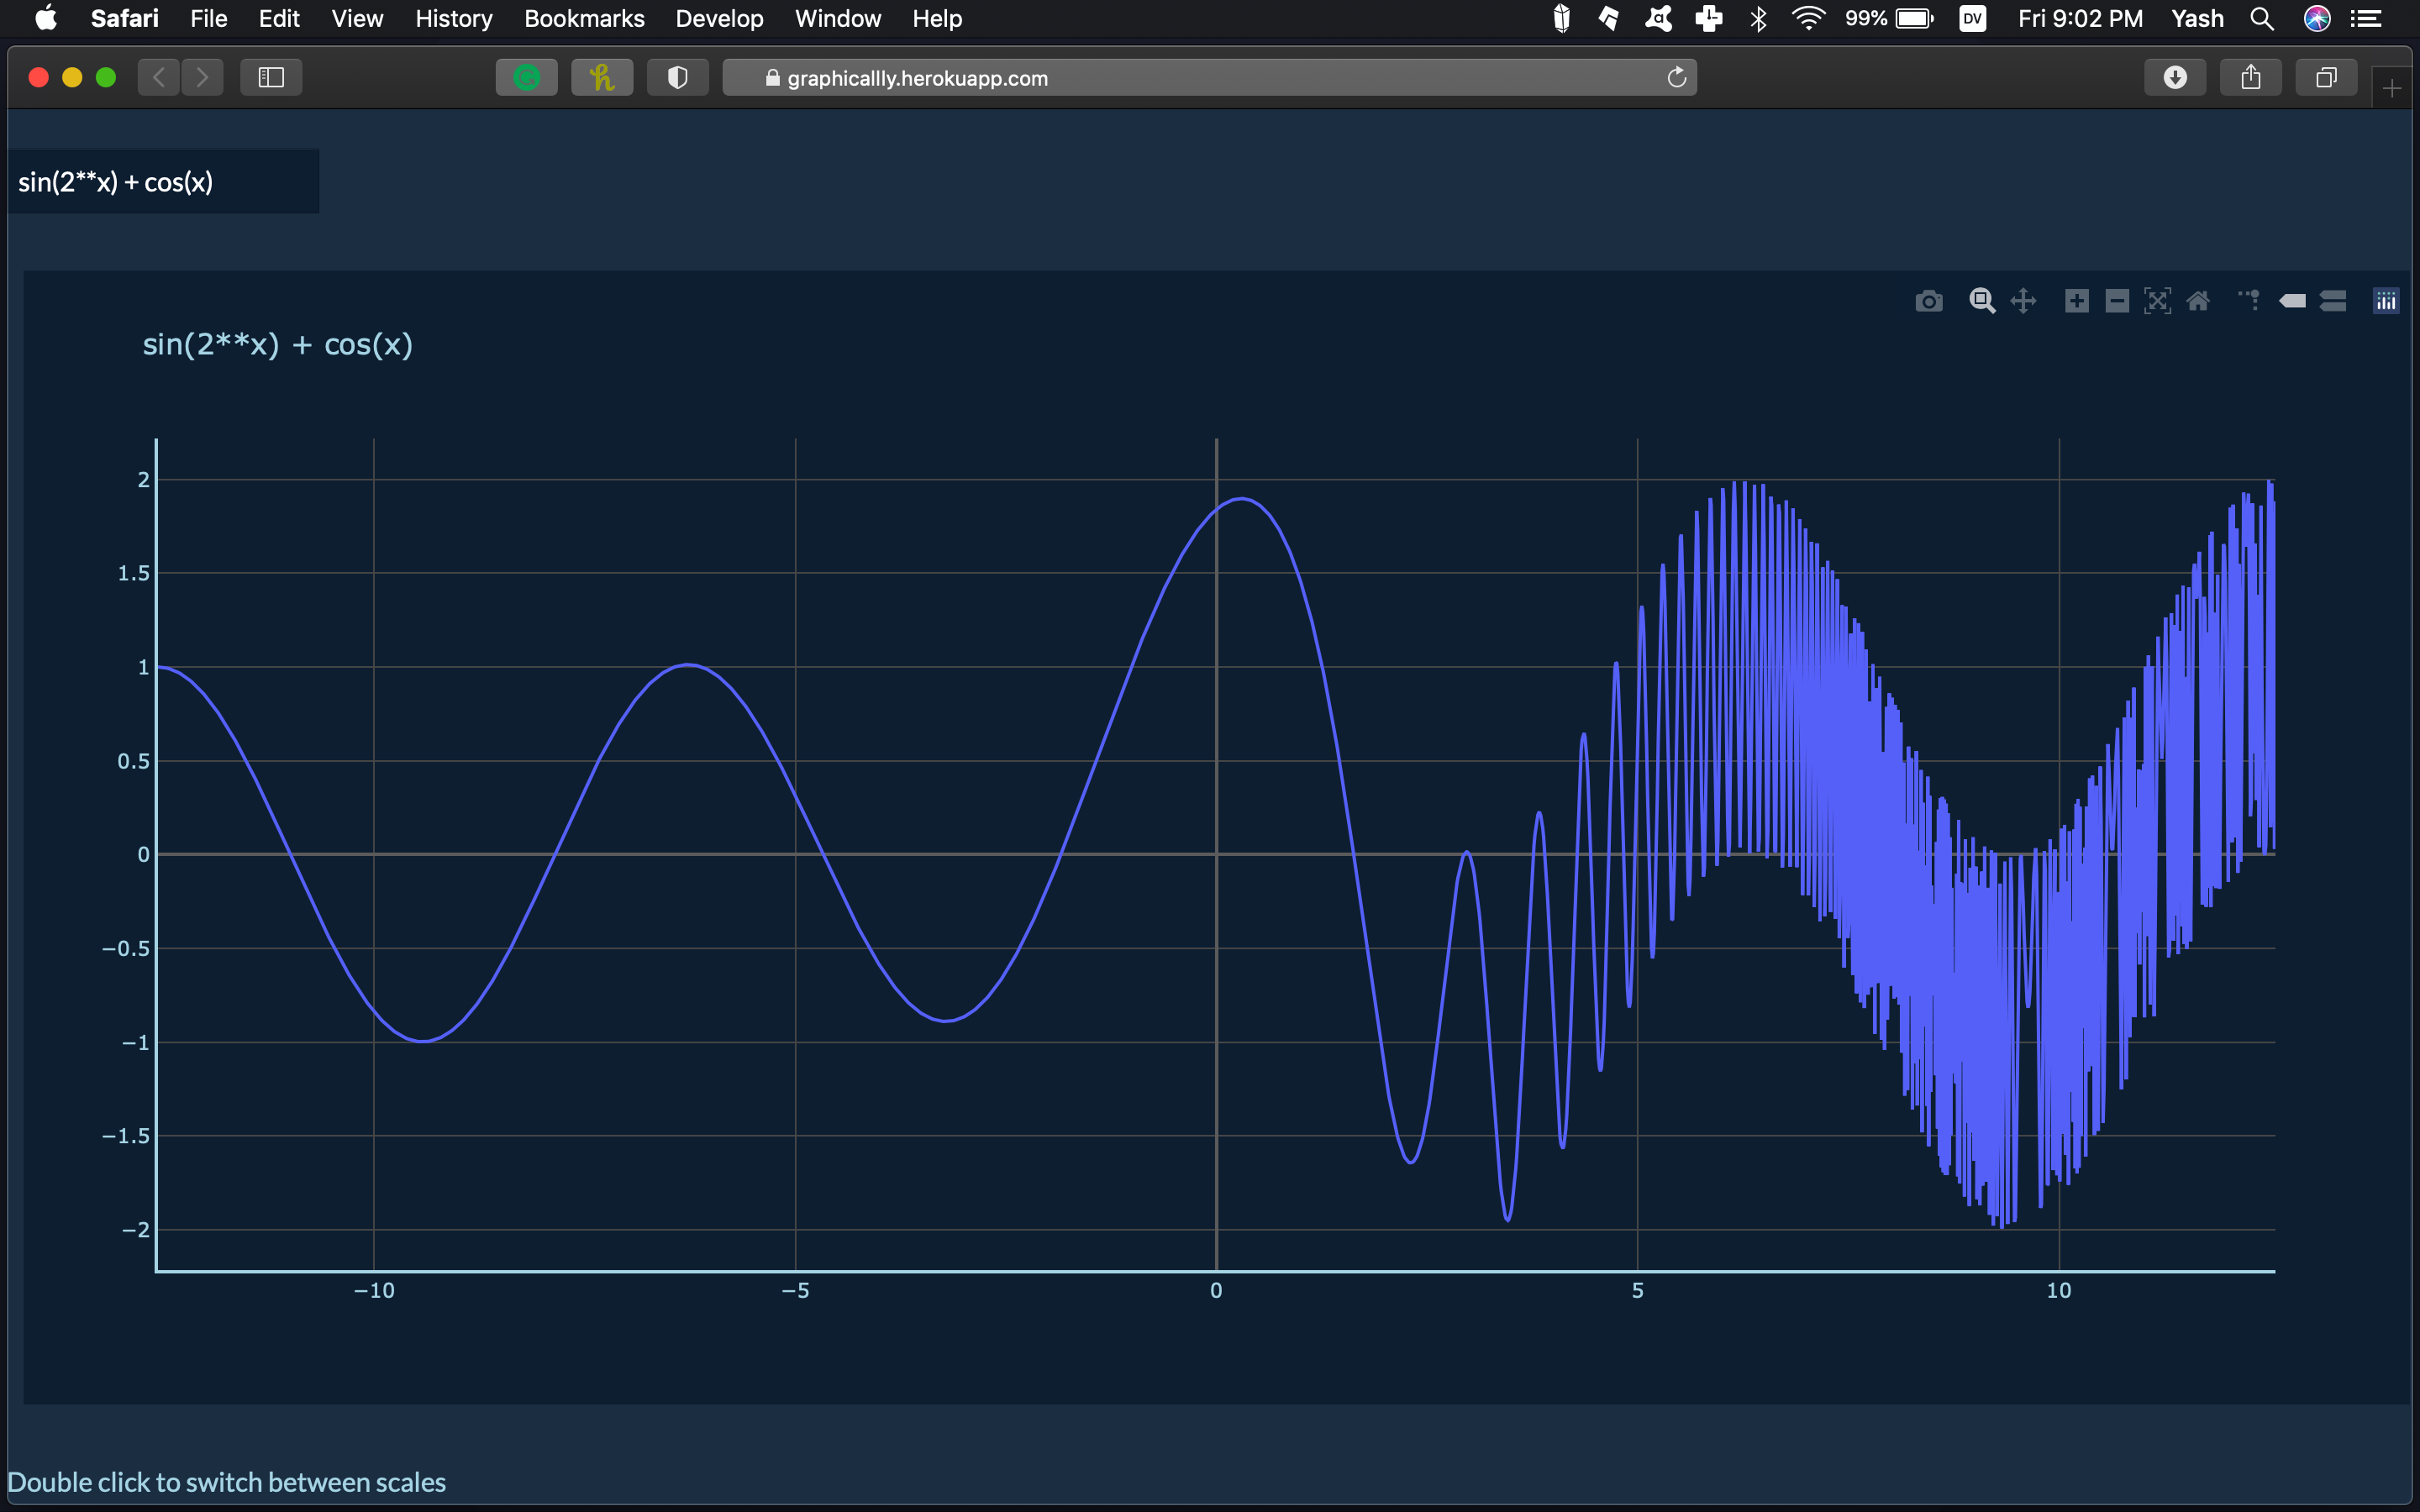Click the 'Double click to switch between scales' text

[x=227, y=1482]
